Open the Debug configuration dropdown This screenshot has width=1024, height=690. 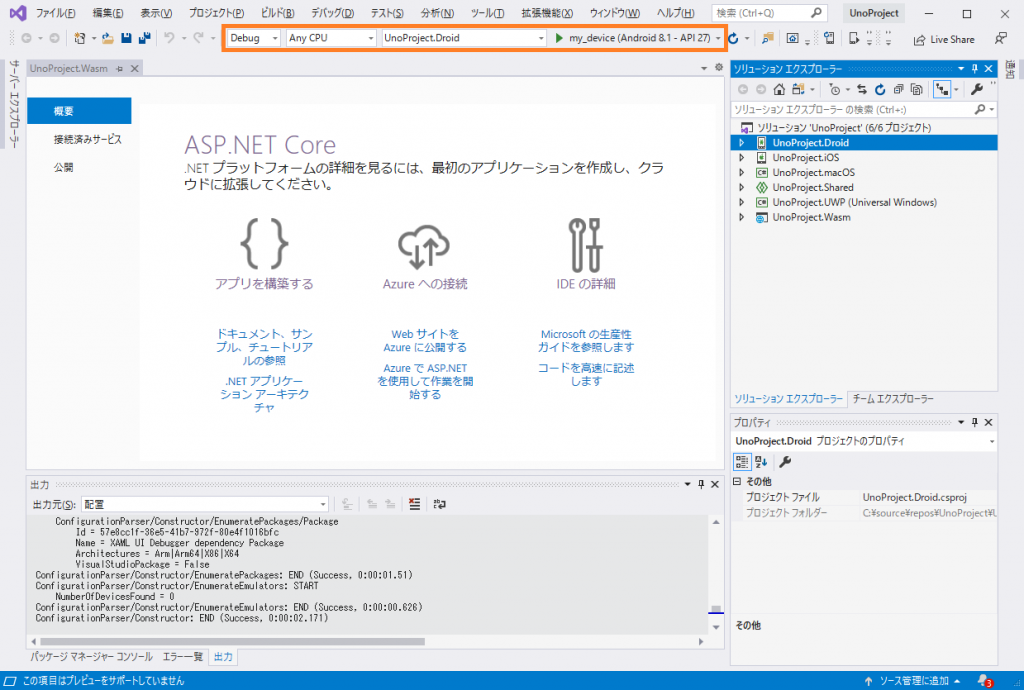254,38
